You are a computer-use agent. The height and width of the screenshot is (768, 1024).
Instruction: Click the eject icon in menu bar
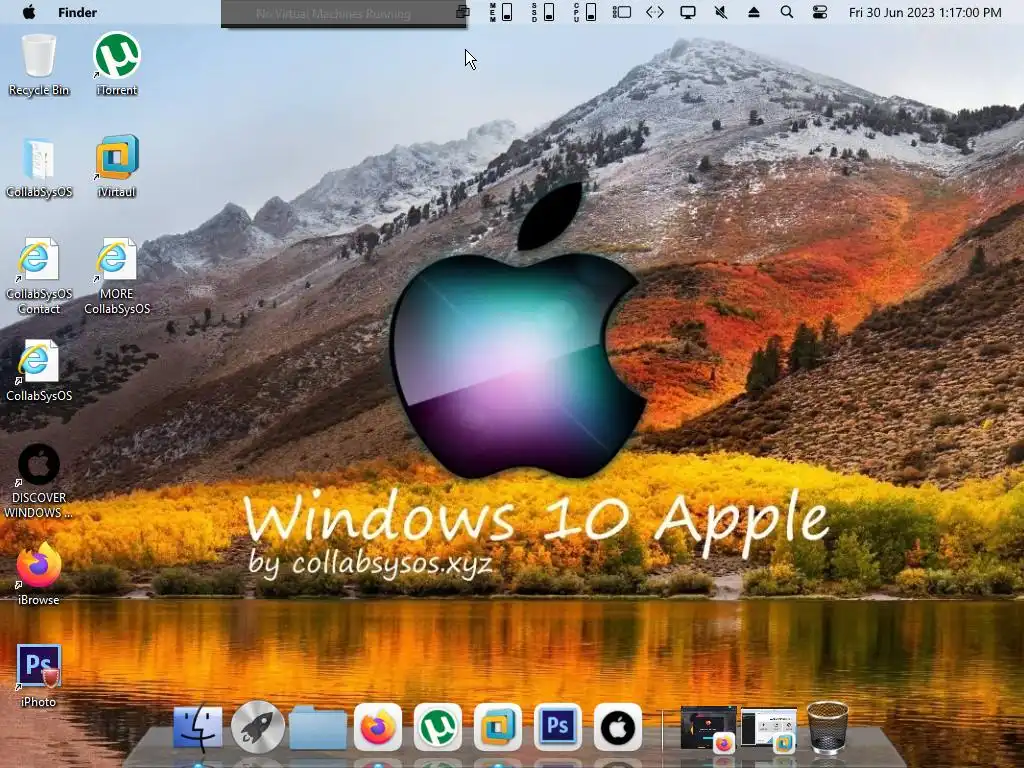pos(754,12)
